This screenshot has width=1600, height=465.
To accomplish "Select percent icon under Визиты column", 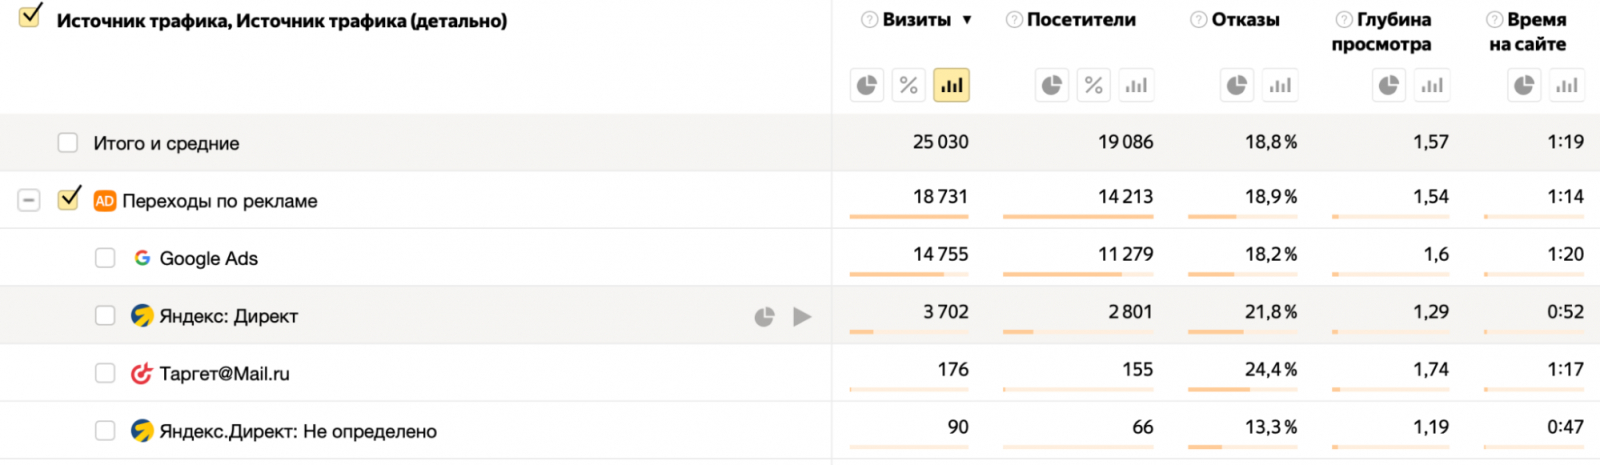I will coord(909,86).
